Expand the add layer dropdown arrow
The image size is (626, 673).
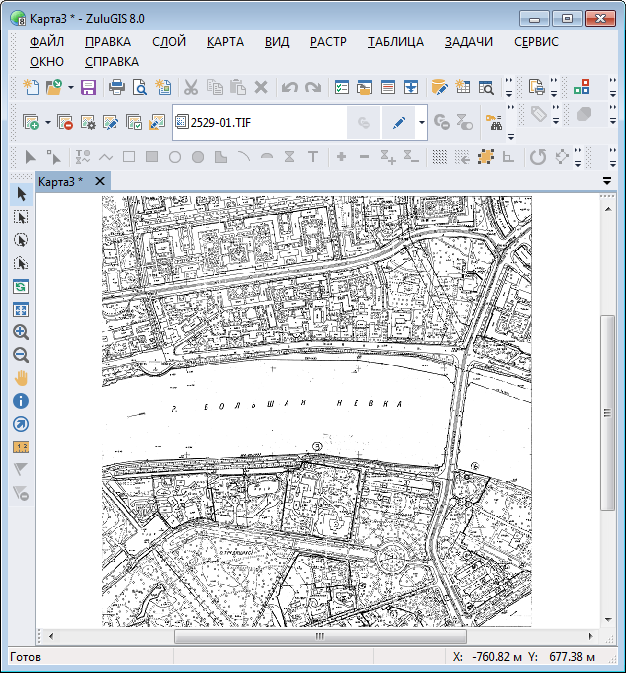tap(47, 122)
